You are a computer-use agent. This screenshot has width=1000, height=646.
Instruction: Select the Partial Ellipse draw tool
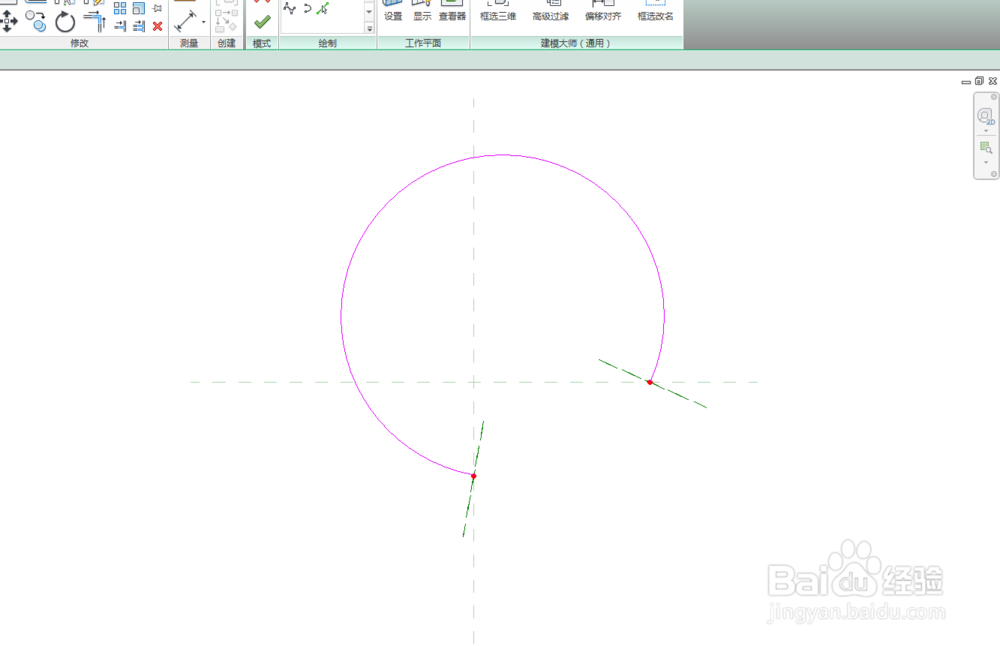[307, 8]
